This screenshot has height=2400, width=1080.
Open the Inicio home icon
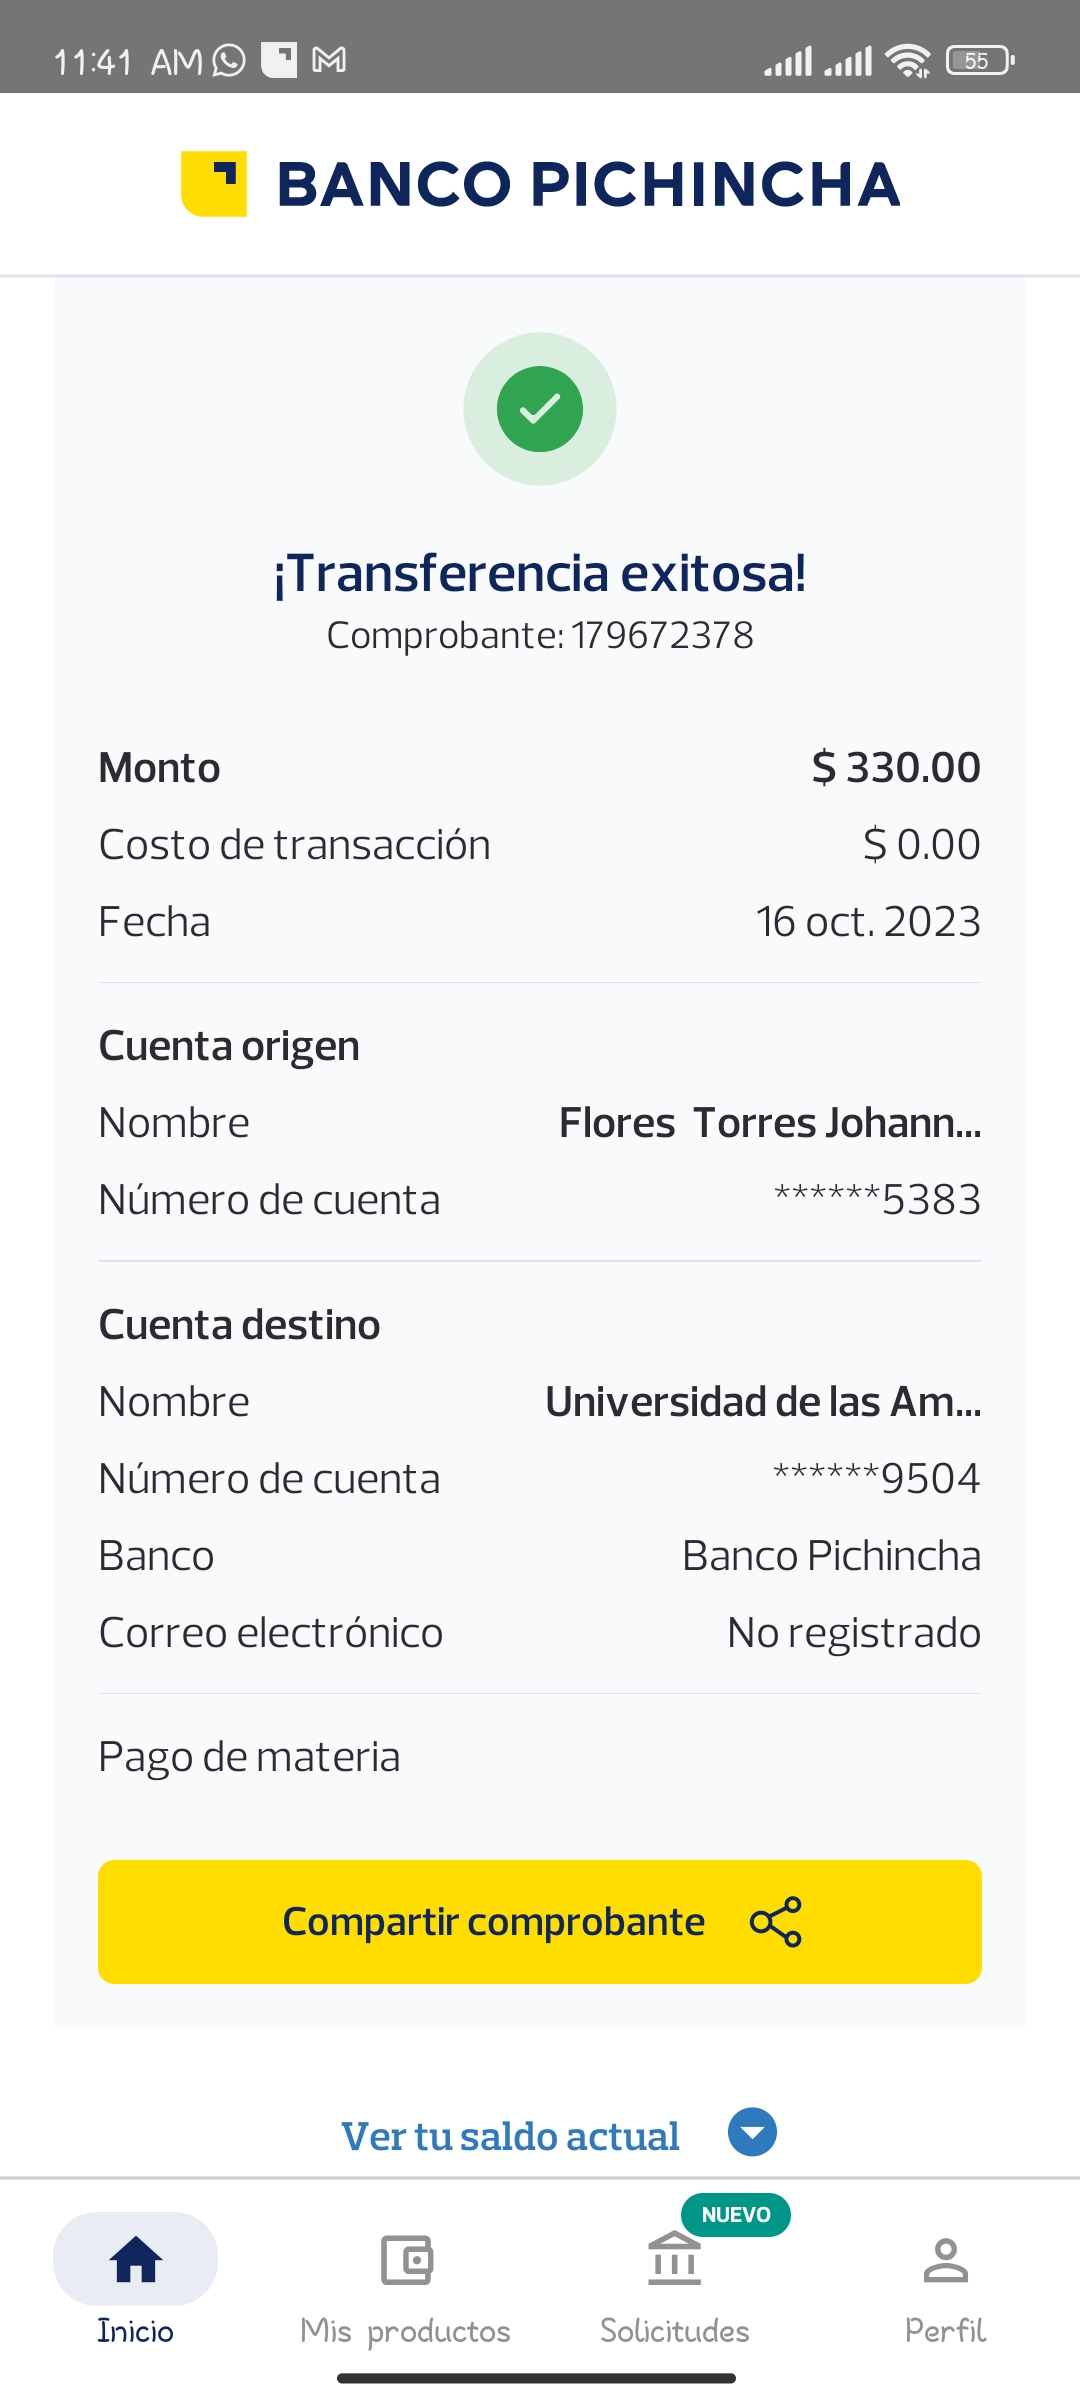[x=136, y=2260]
